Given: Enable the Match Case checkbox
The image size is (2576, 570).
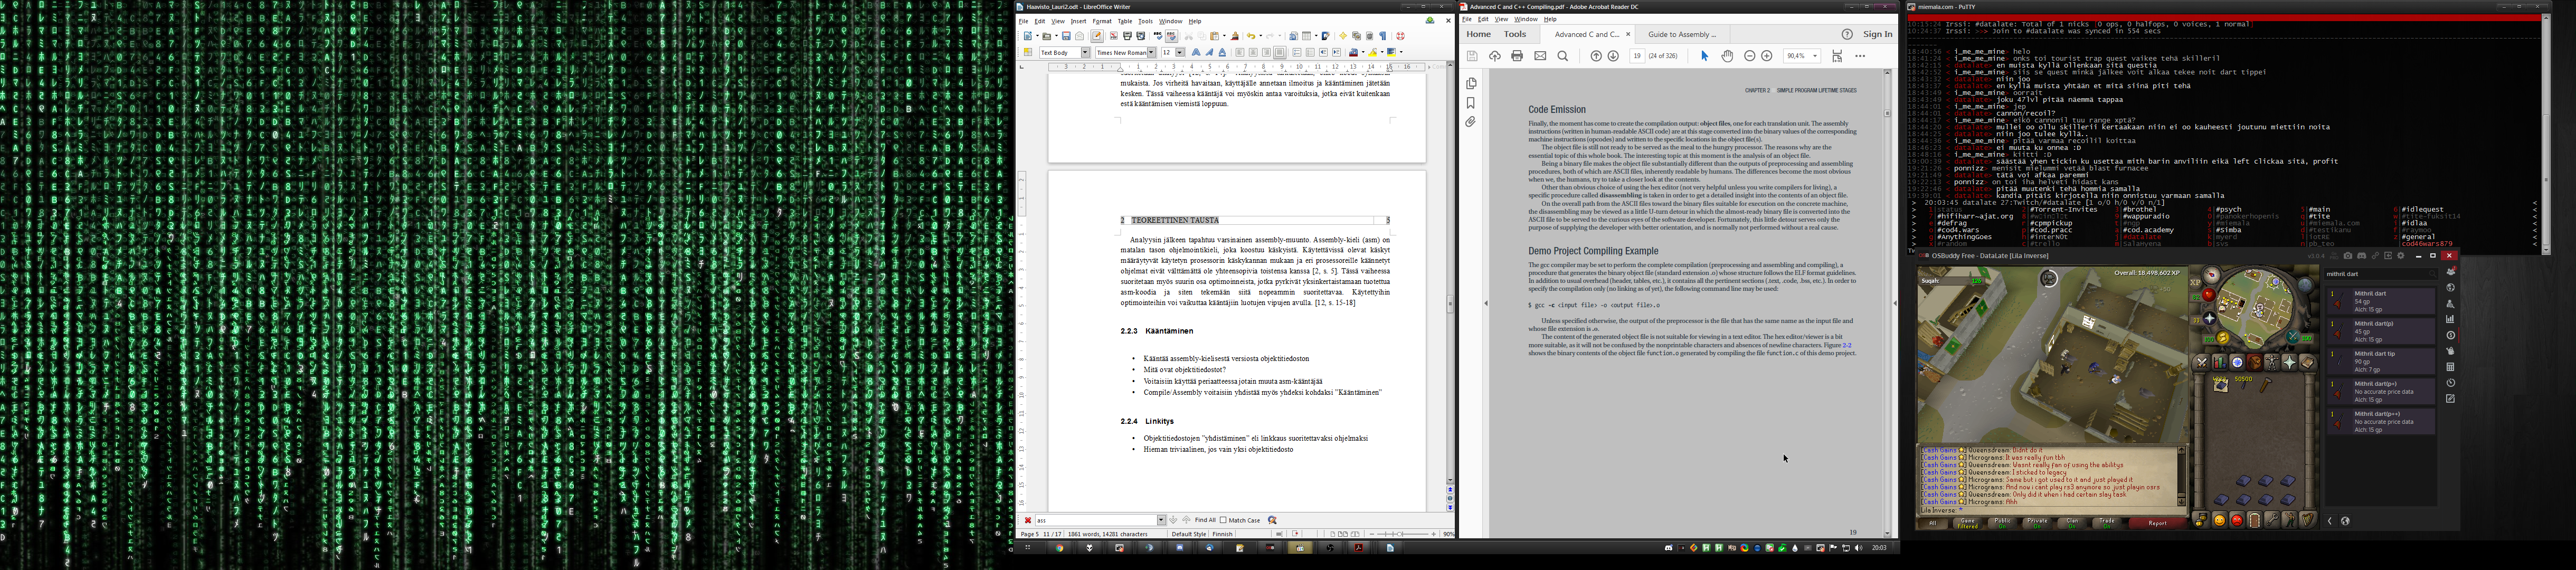Looking at the screenshot, I should (x=1223, y=520).
